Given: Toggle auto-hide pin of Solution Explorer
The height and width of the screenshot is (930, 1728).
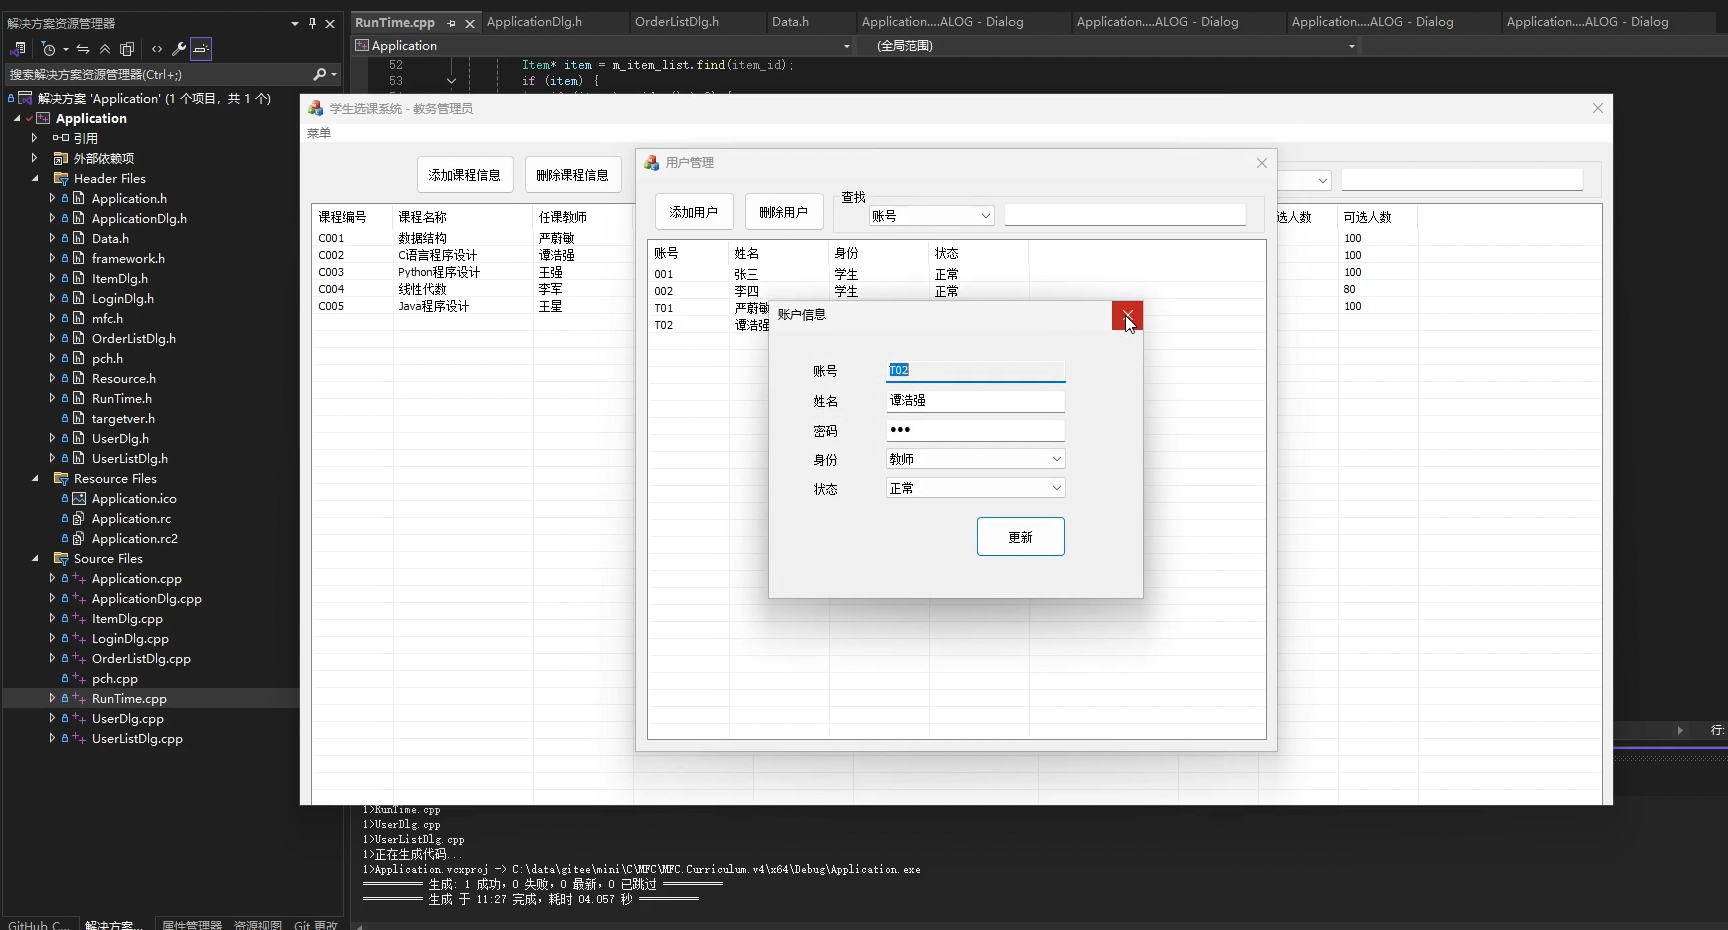Looking at the screenshot, I should point(312,23).
